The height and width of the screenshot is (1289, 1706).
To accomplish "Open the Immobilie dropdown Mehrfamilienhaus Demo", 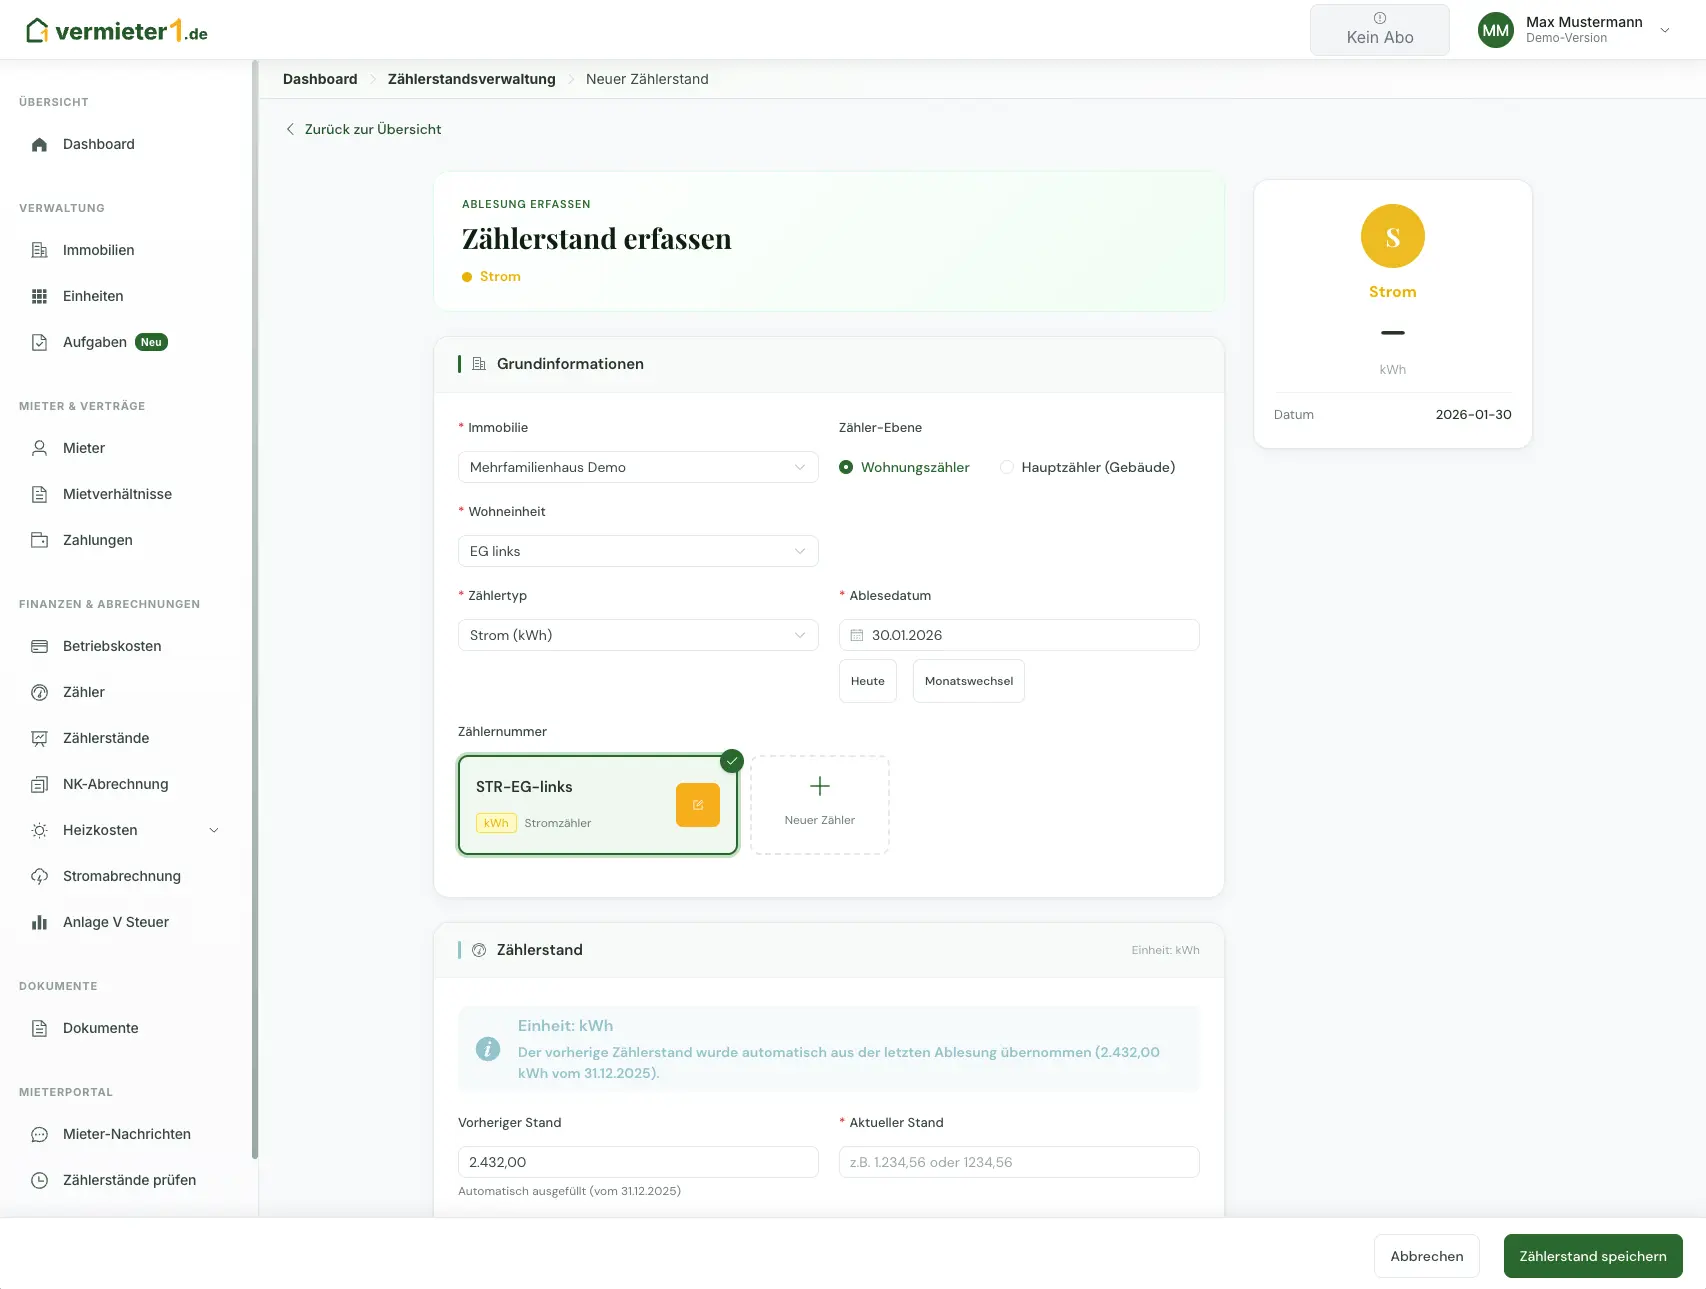I will pos(638,467).
